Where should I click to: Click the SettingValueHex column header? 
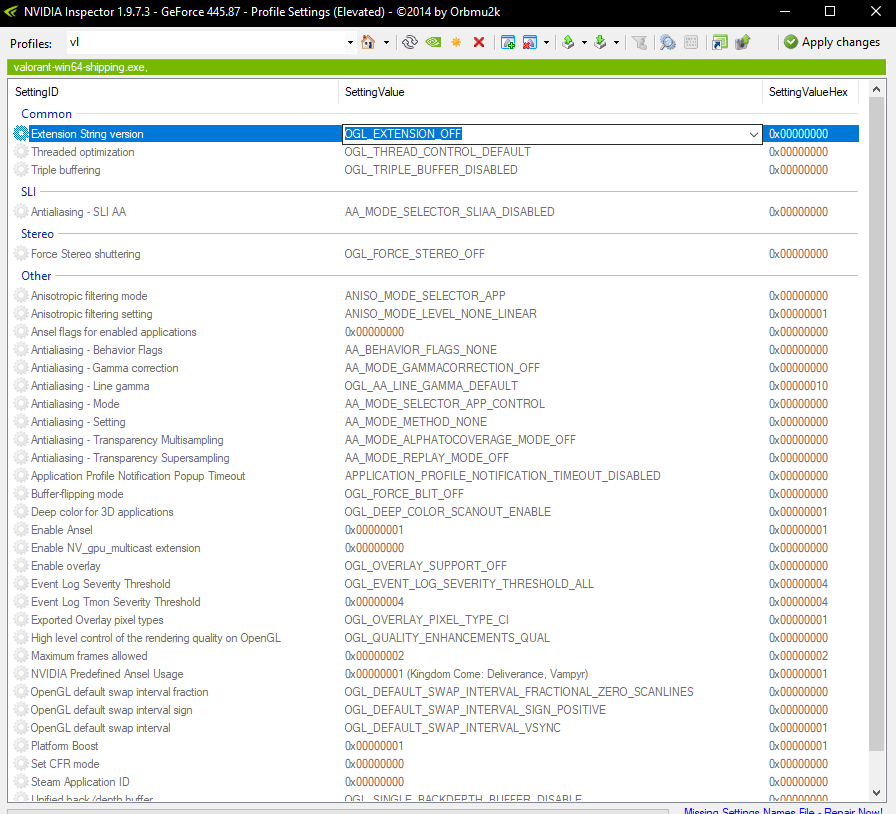click(x=810, y=92)
